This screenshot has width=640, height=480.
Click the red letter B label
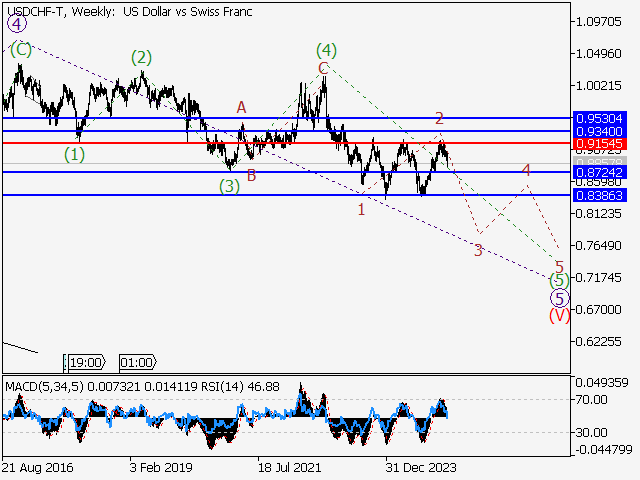251,176
